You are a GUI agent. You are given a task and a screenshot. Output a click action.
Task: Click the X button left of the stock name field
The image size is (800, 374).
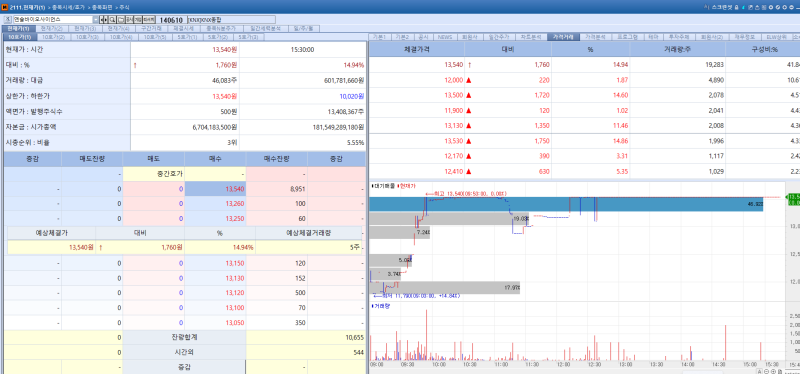[x=8, y=19]
